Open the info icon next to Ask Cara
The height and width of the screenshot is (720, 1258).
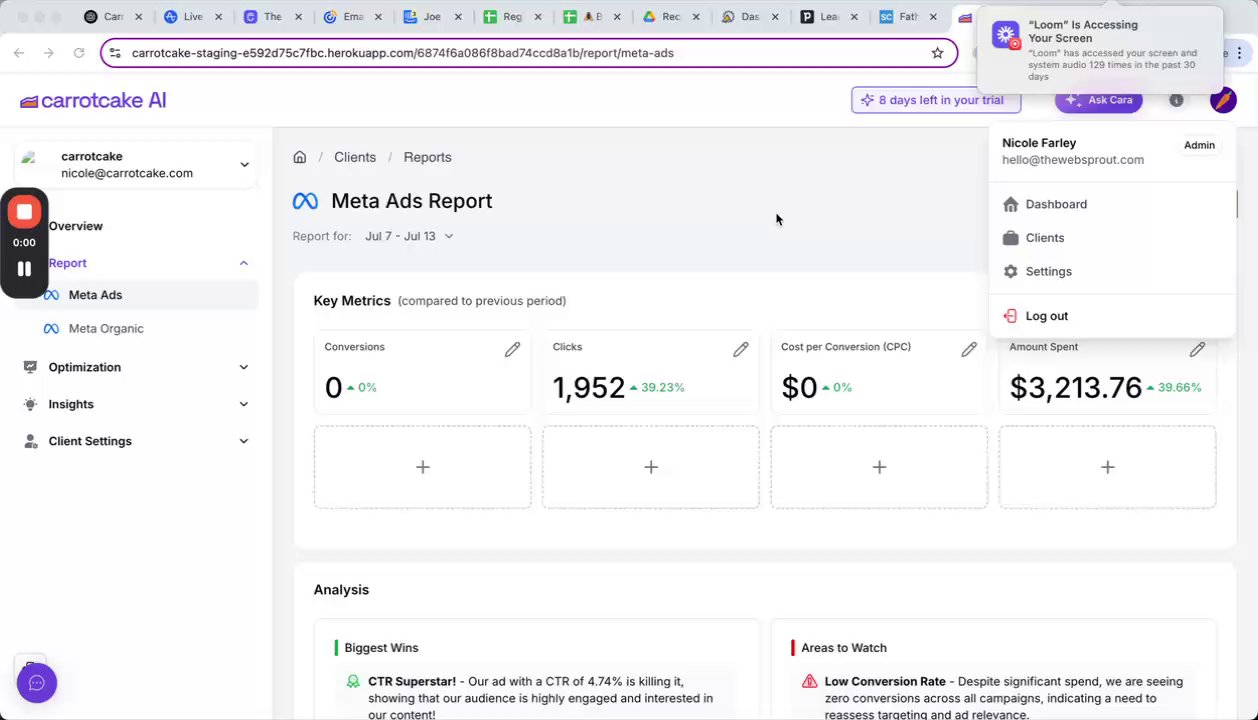coord(1176,100)
